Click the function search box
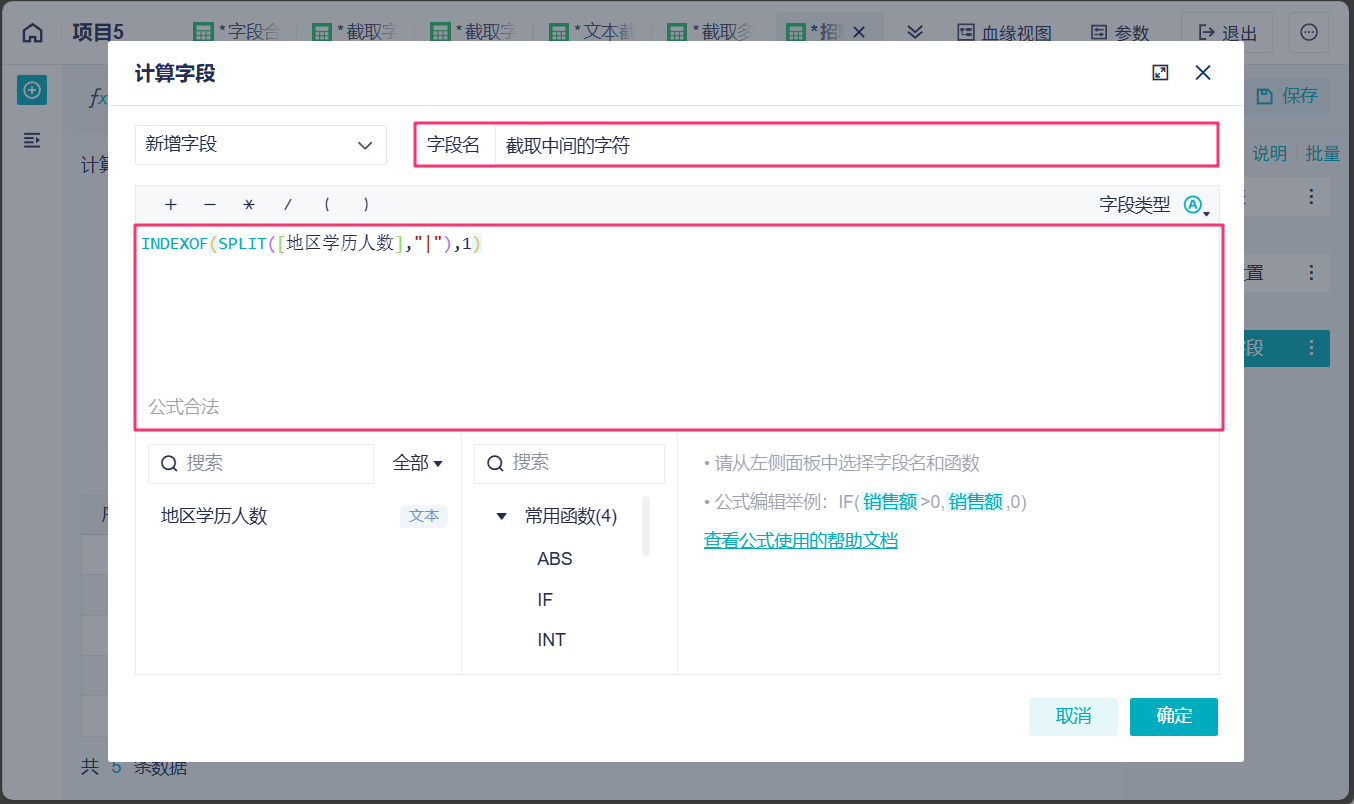 (x=569, y=464)
